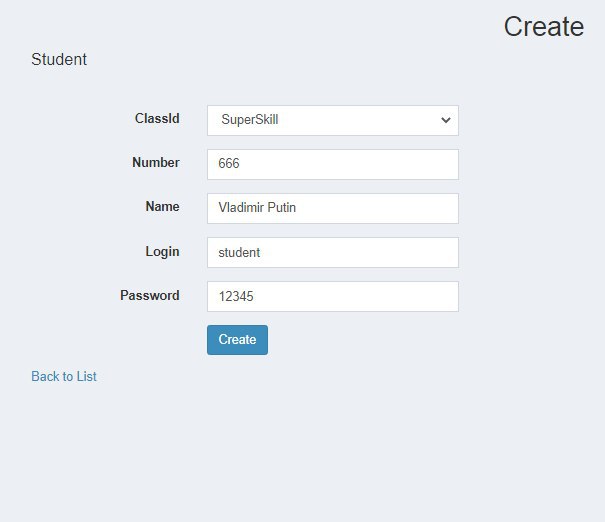Click the Number field label
605x522 pixels.
[x=156, y=162]
